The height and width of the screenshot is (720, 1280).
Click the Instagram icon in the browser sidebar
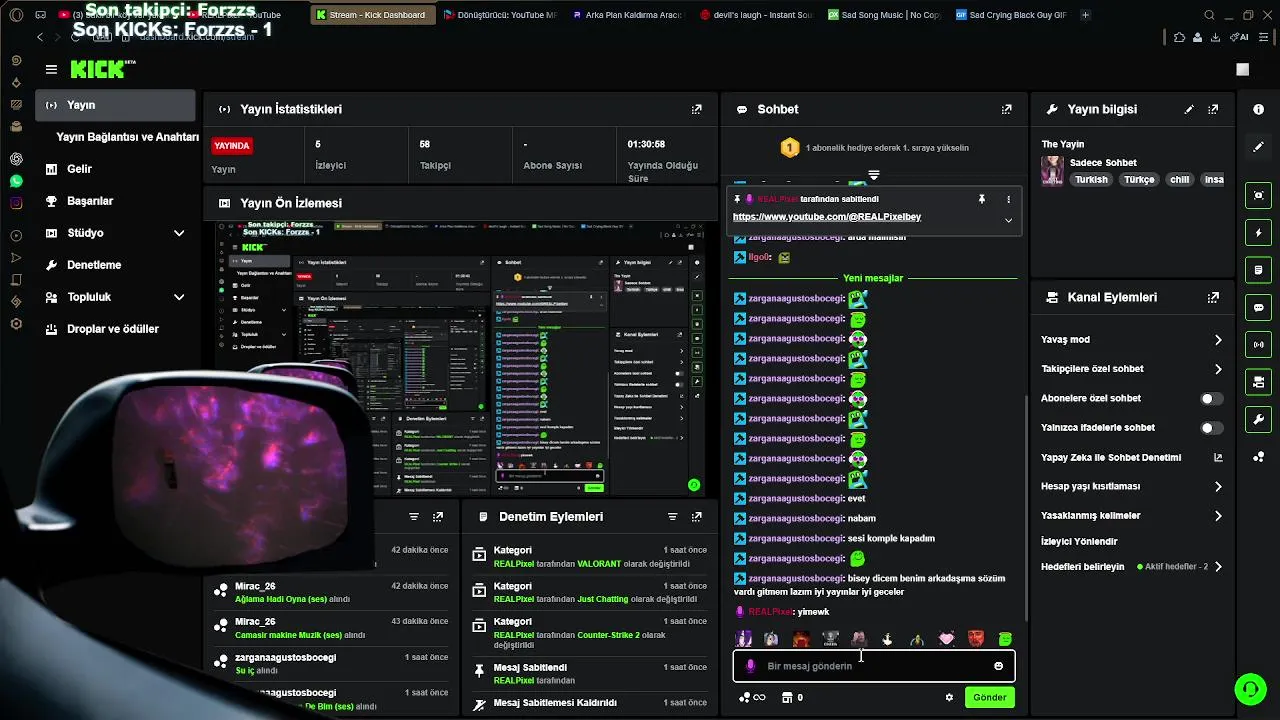pyautogui.click(x=16, y=203)
